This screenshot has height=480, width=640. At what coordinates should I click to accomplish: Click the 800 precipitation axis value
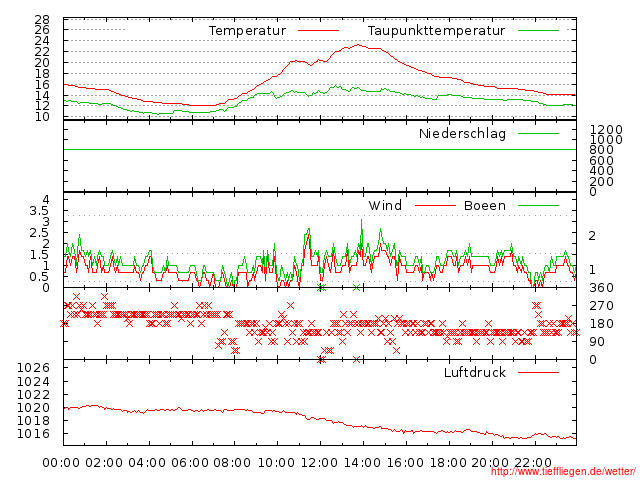[x=601, y=150]
